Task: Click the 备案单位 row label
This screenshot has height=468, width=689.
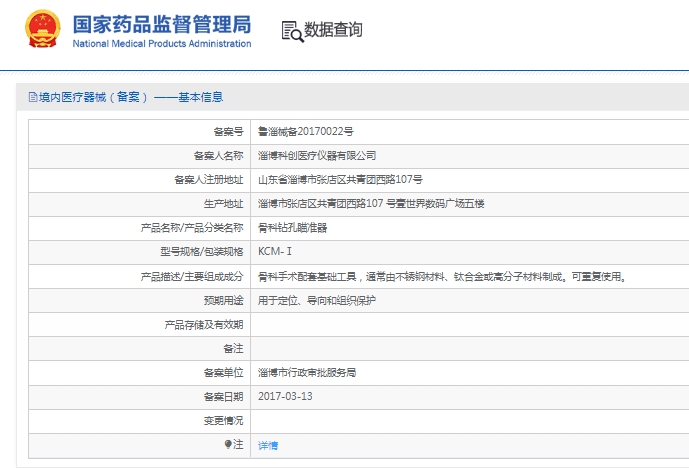Action: click(223, 373)
